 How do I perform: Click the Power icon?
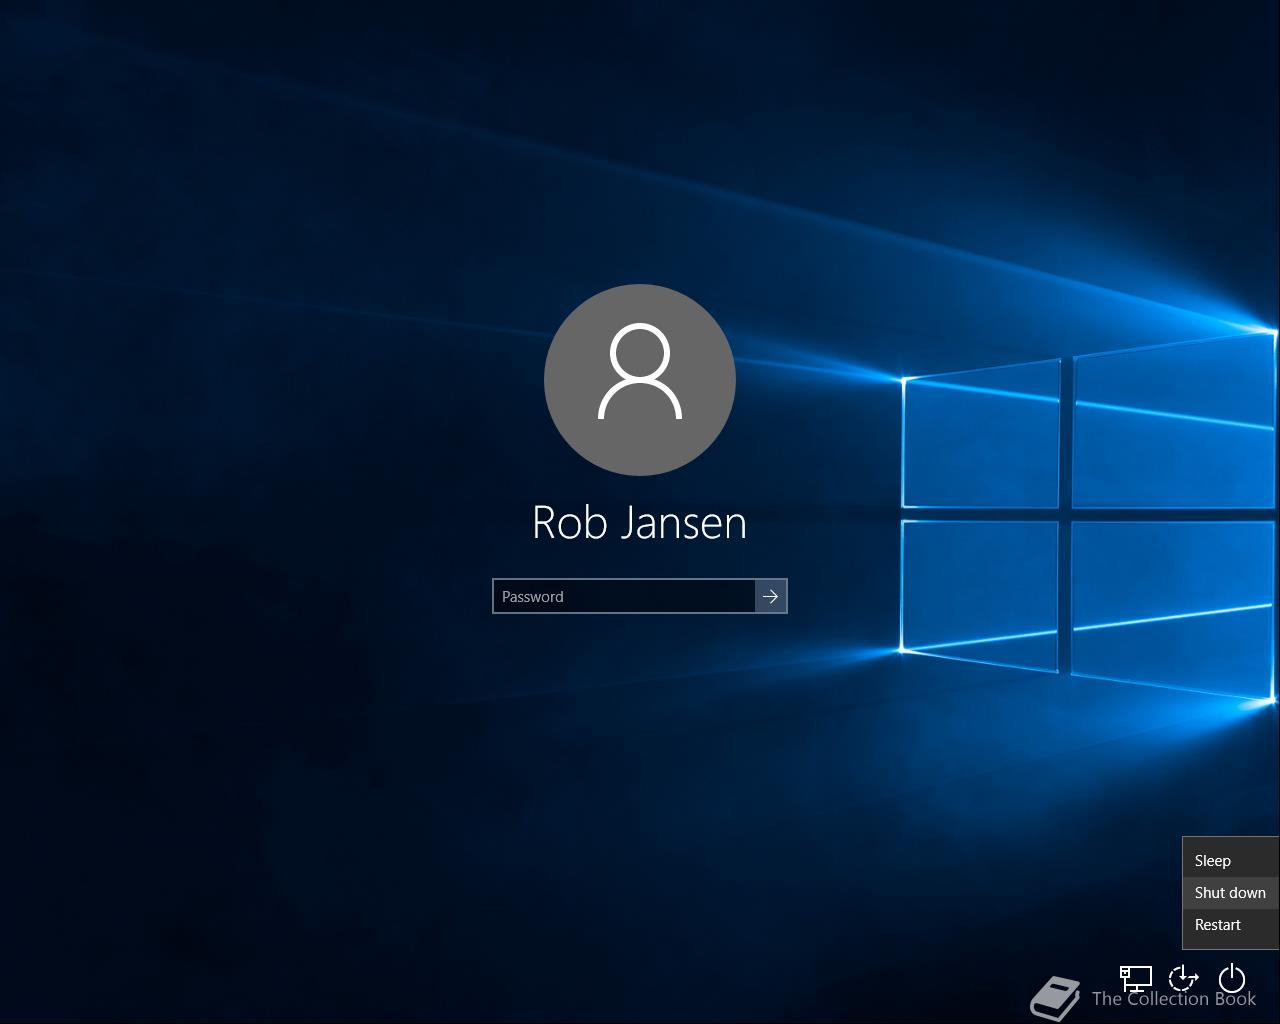tap(1232, 977)
